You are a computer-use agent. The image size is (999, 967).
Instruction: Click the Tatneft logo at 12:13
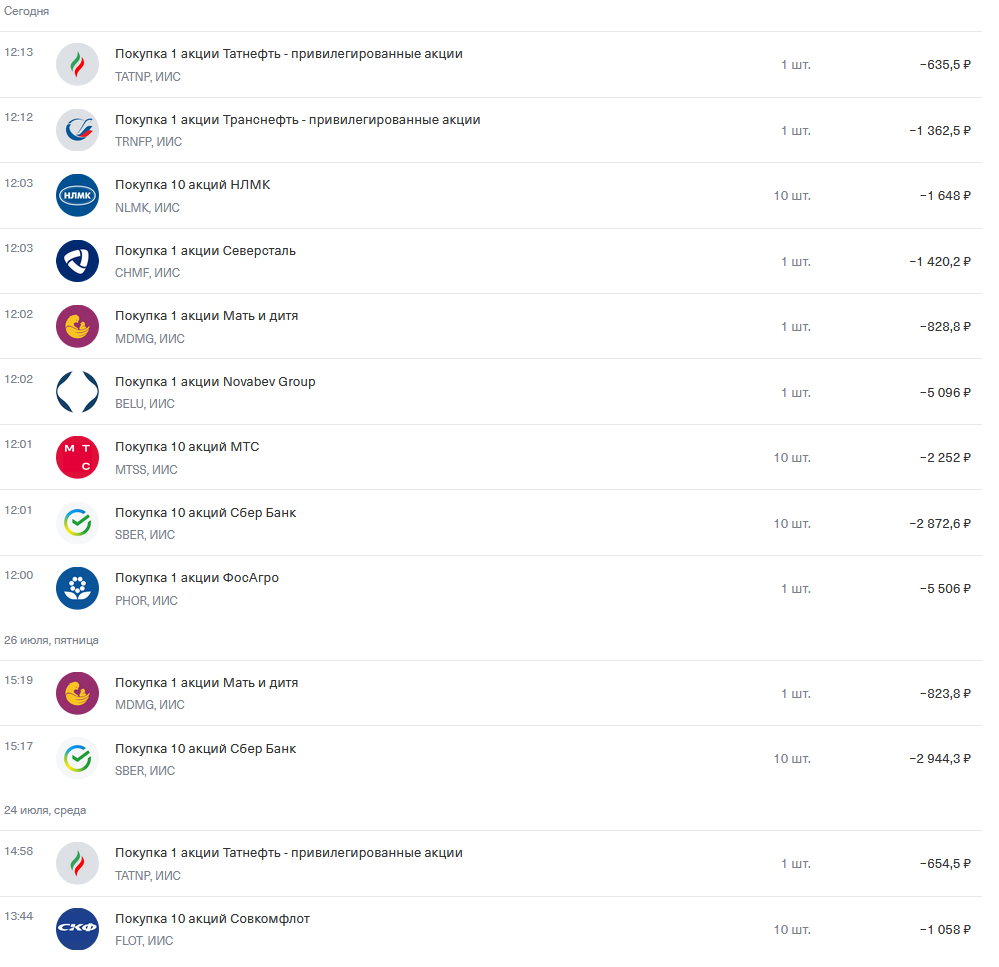click(77, 64)
